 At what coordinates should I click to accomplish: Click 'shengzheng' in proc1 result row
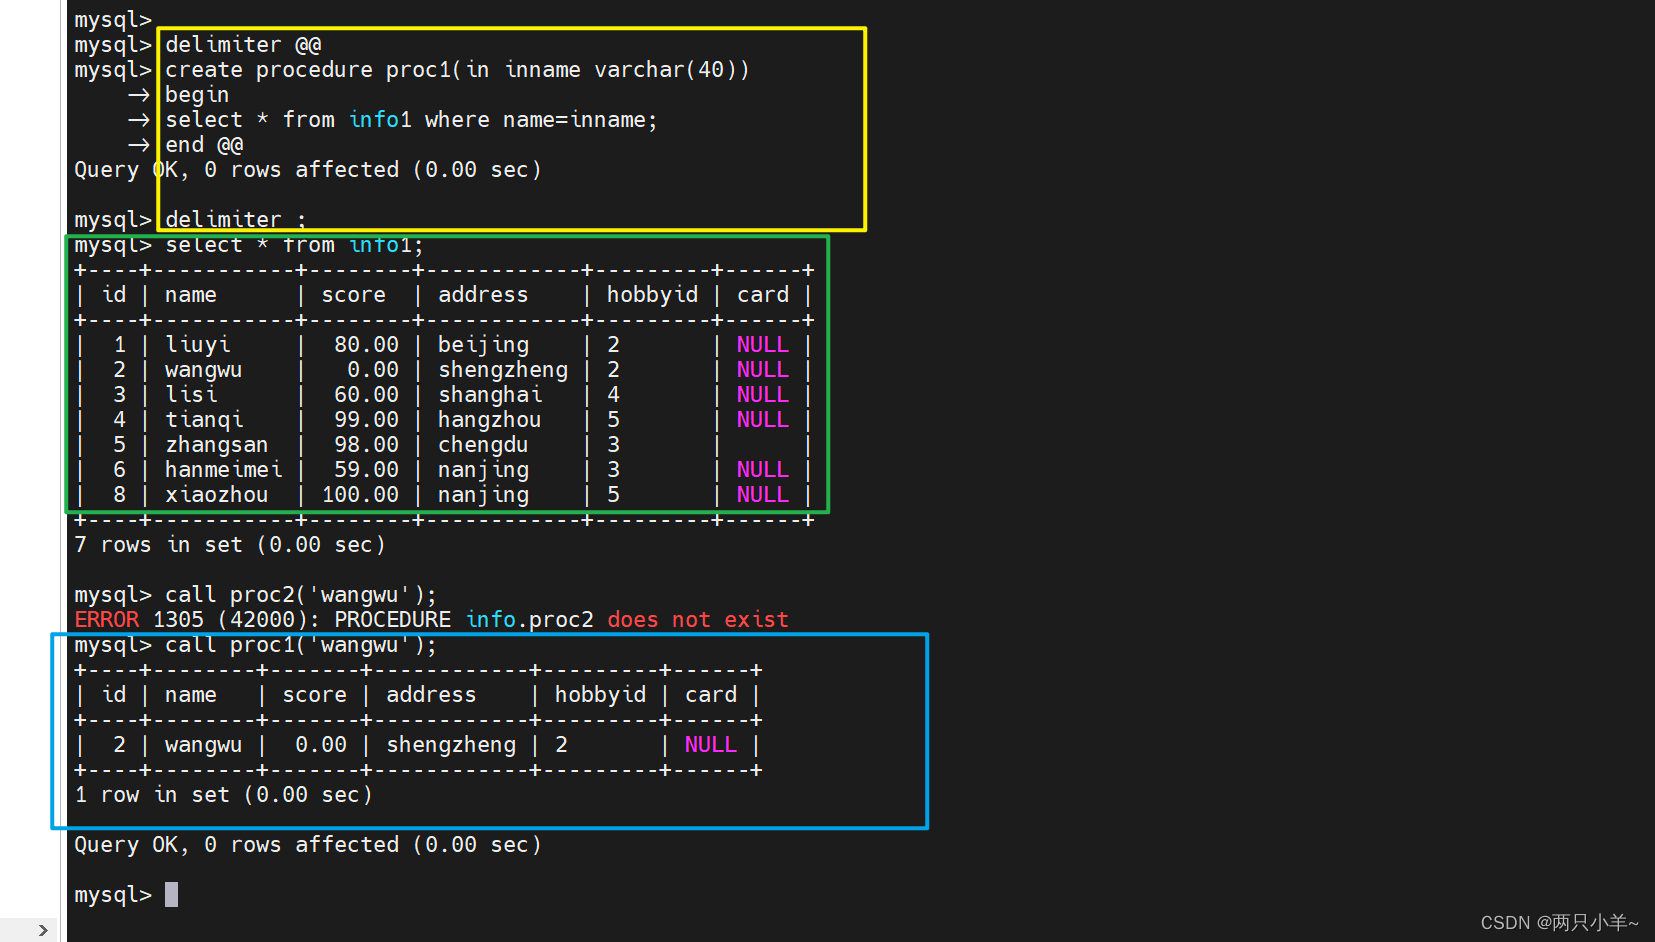click(x=451, y=745)
